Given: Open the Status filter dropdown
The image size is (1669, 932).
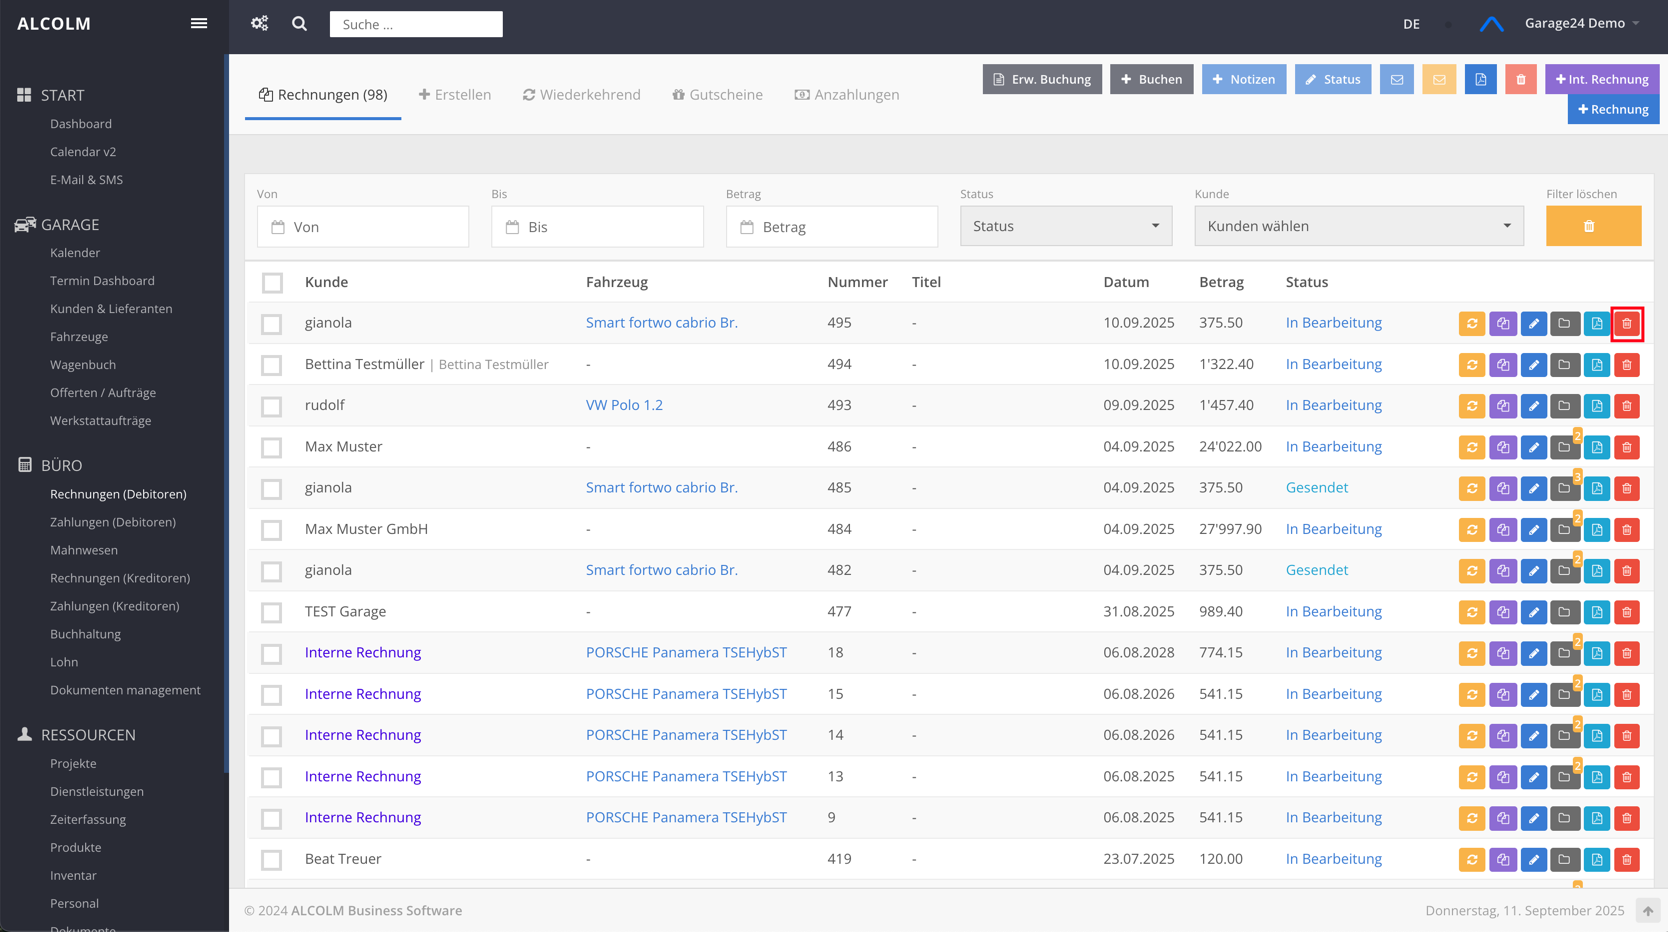Looking at the screenshot, I should [1065, 226].
